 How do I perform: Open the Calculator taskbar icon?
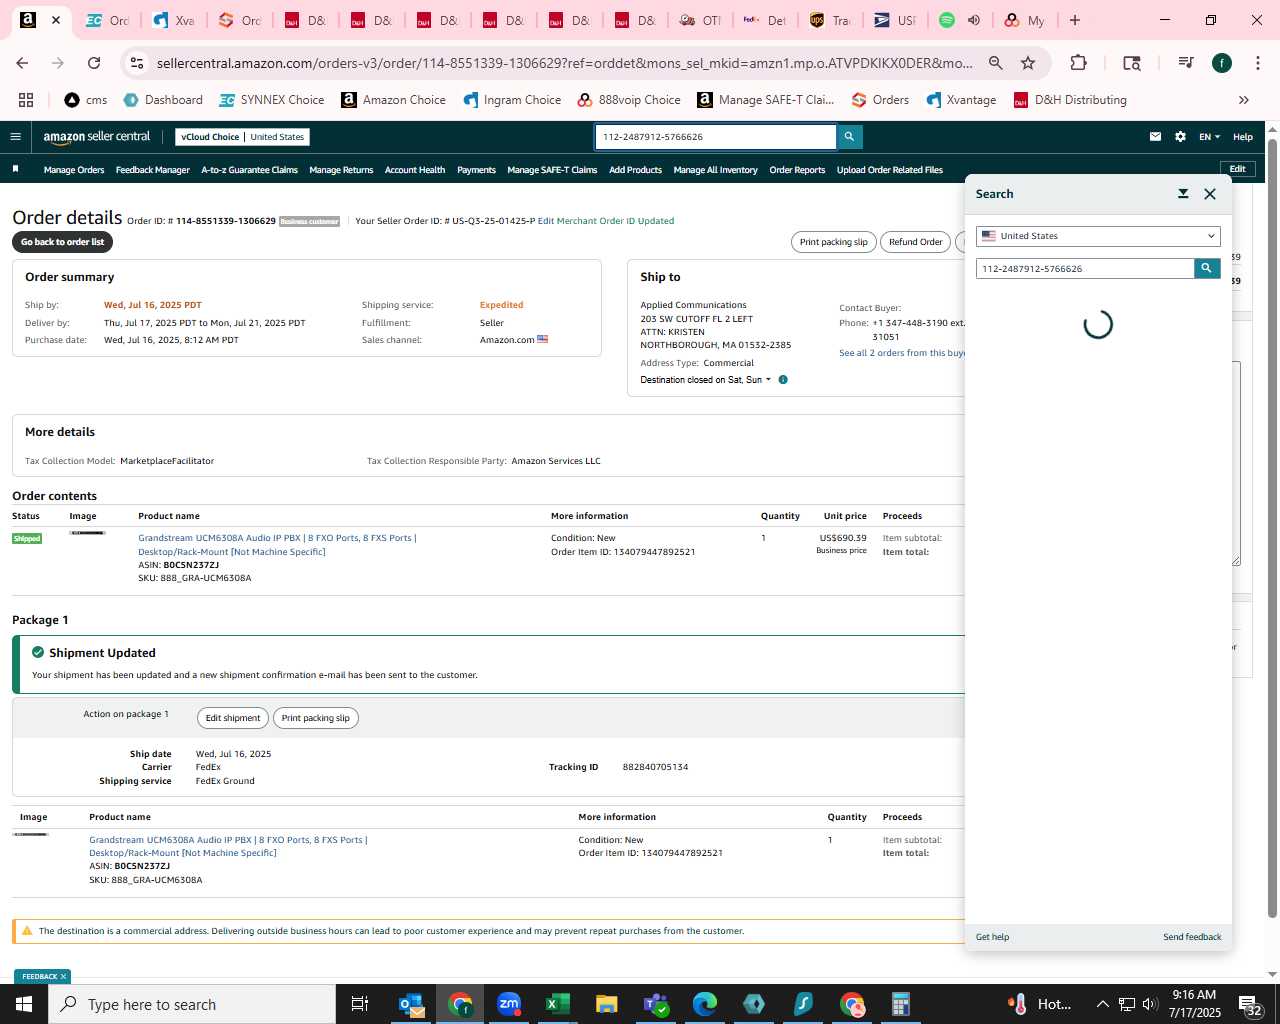[x=900, y=1004]
